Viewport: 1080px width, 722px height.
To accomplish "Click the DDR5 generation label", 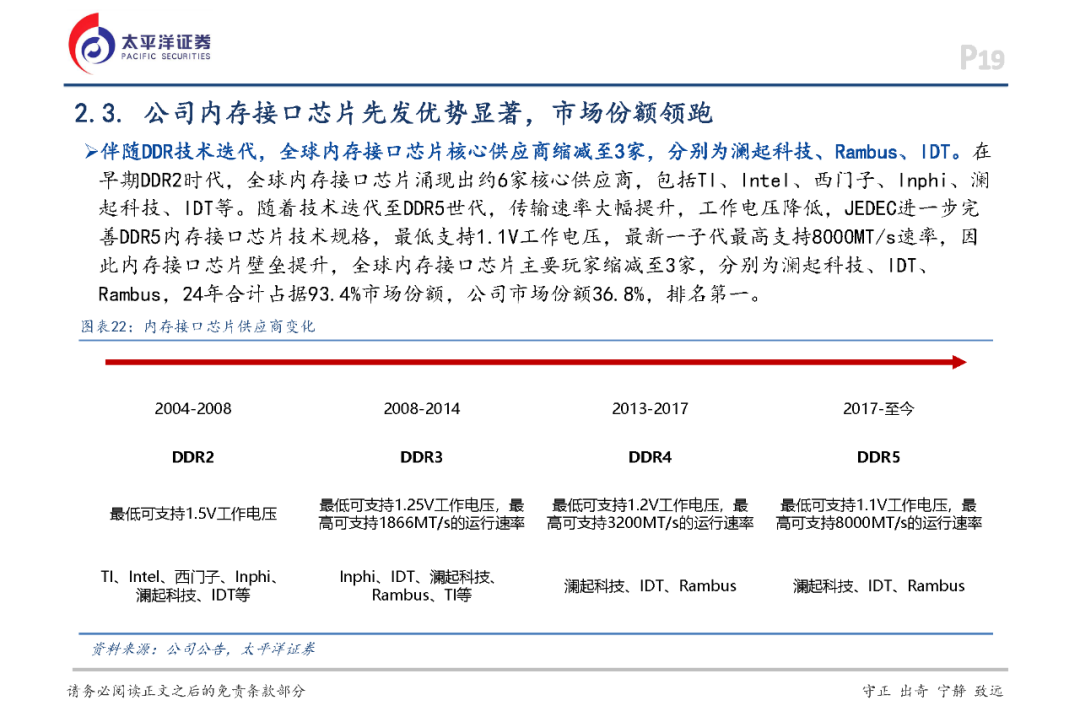I will point(878,457).
